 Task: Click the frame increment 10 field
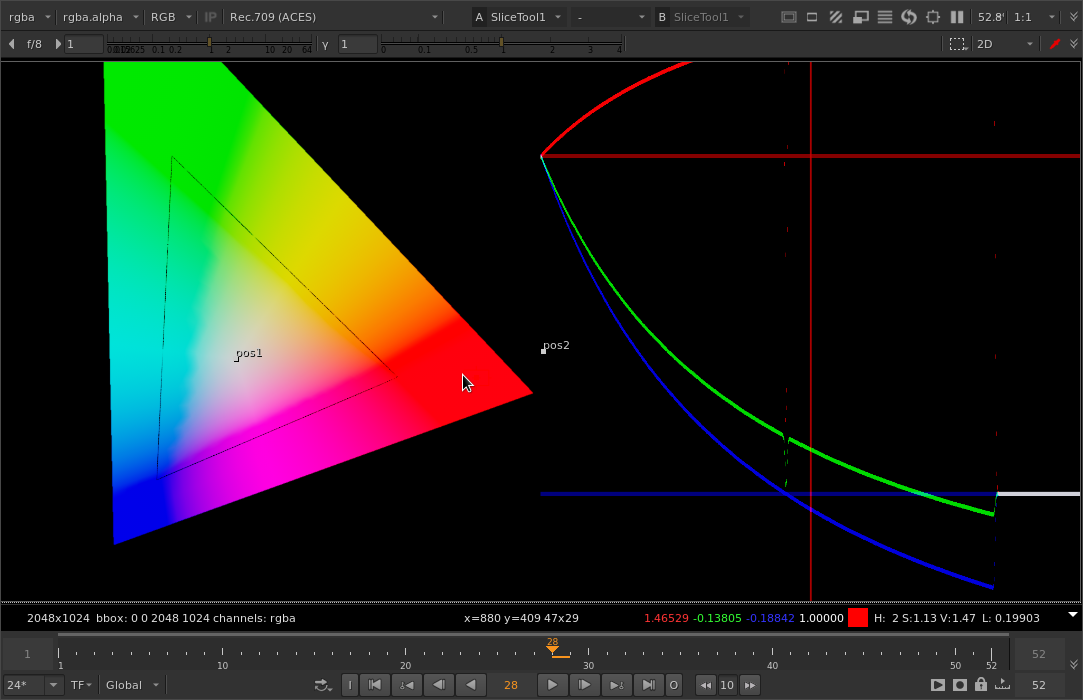click(727, 685)
